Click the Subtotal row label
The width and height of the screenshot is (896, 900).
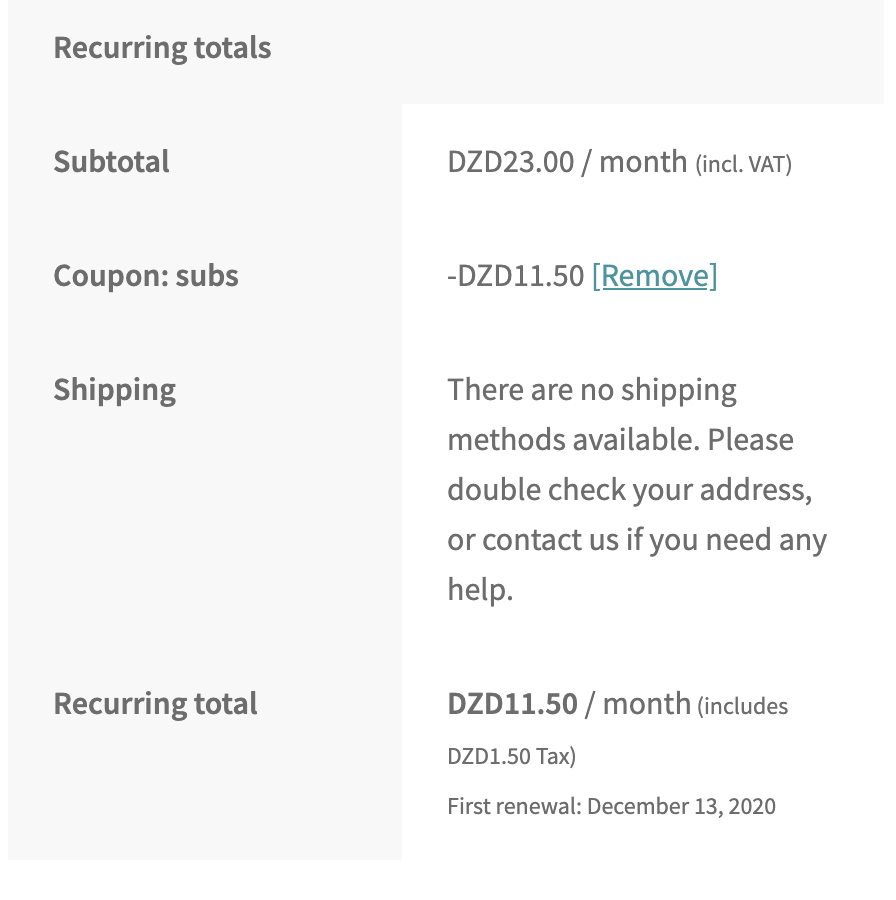point(110,161)
